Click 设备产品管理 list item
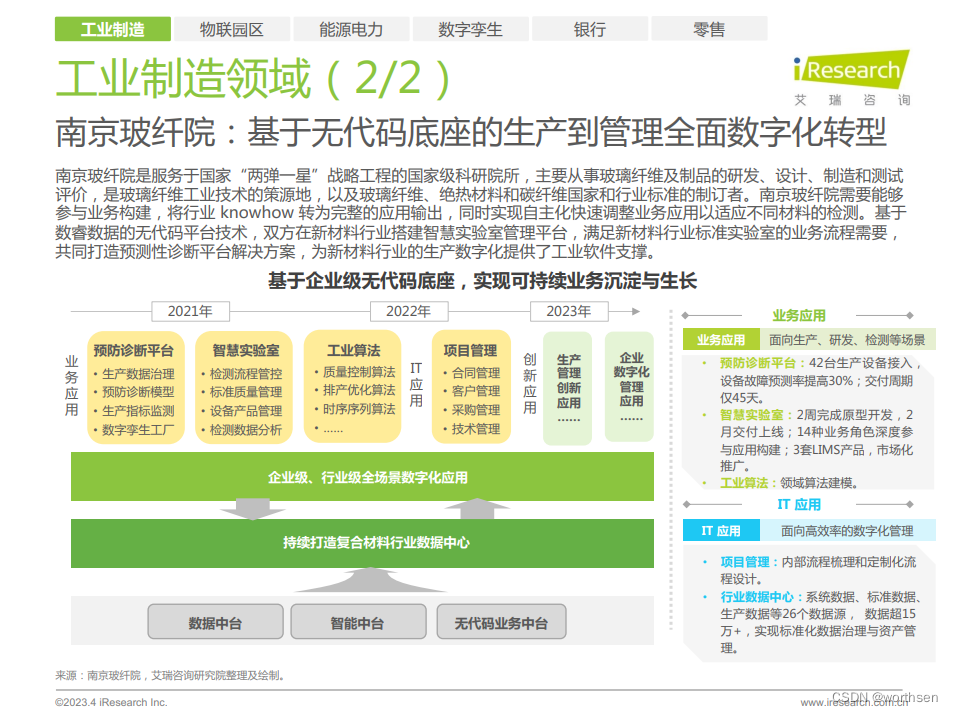953x712 pixels. point(246,411)
